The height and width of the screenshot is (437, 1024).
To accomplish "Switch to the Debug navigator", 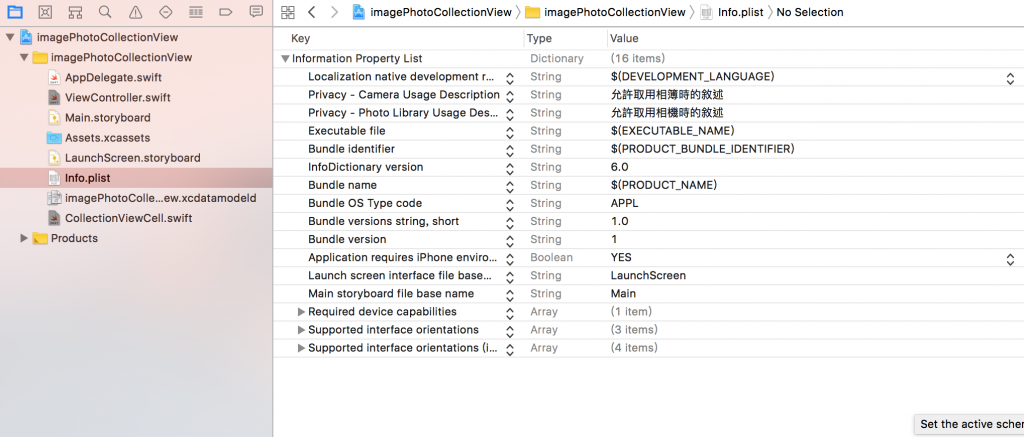I will coord(196,12).
